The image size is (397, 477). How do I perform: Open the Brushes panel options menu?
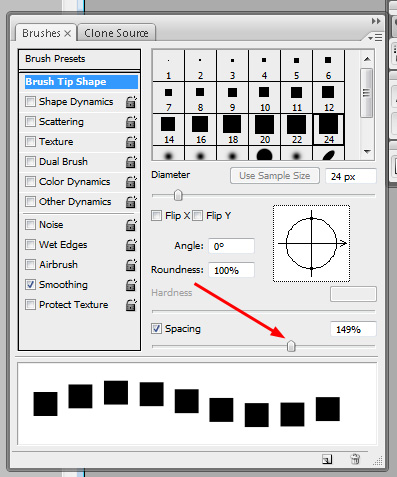[x=375, y=38]
